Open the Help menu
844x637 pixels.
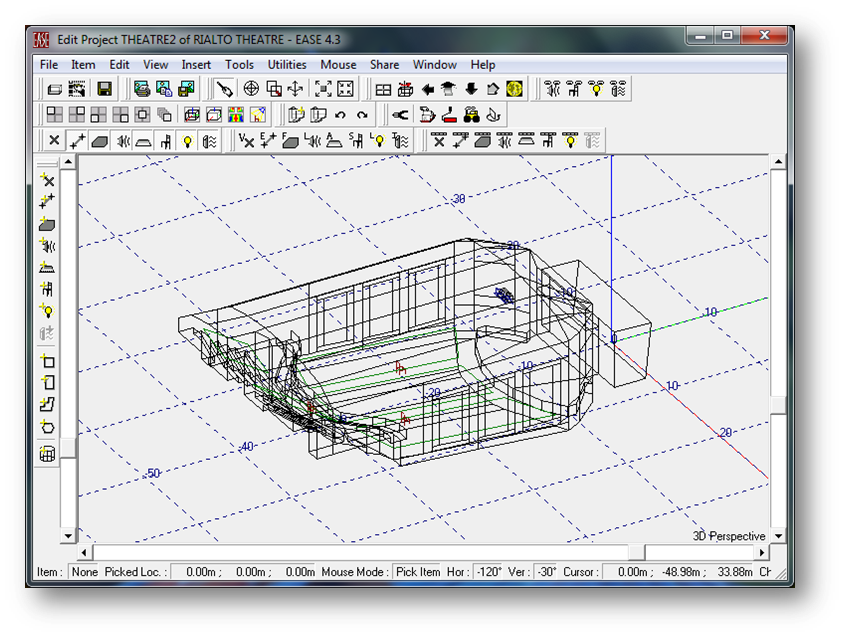point(483,64)
